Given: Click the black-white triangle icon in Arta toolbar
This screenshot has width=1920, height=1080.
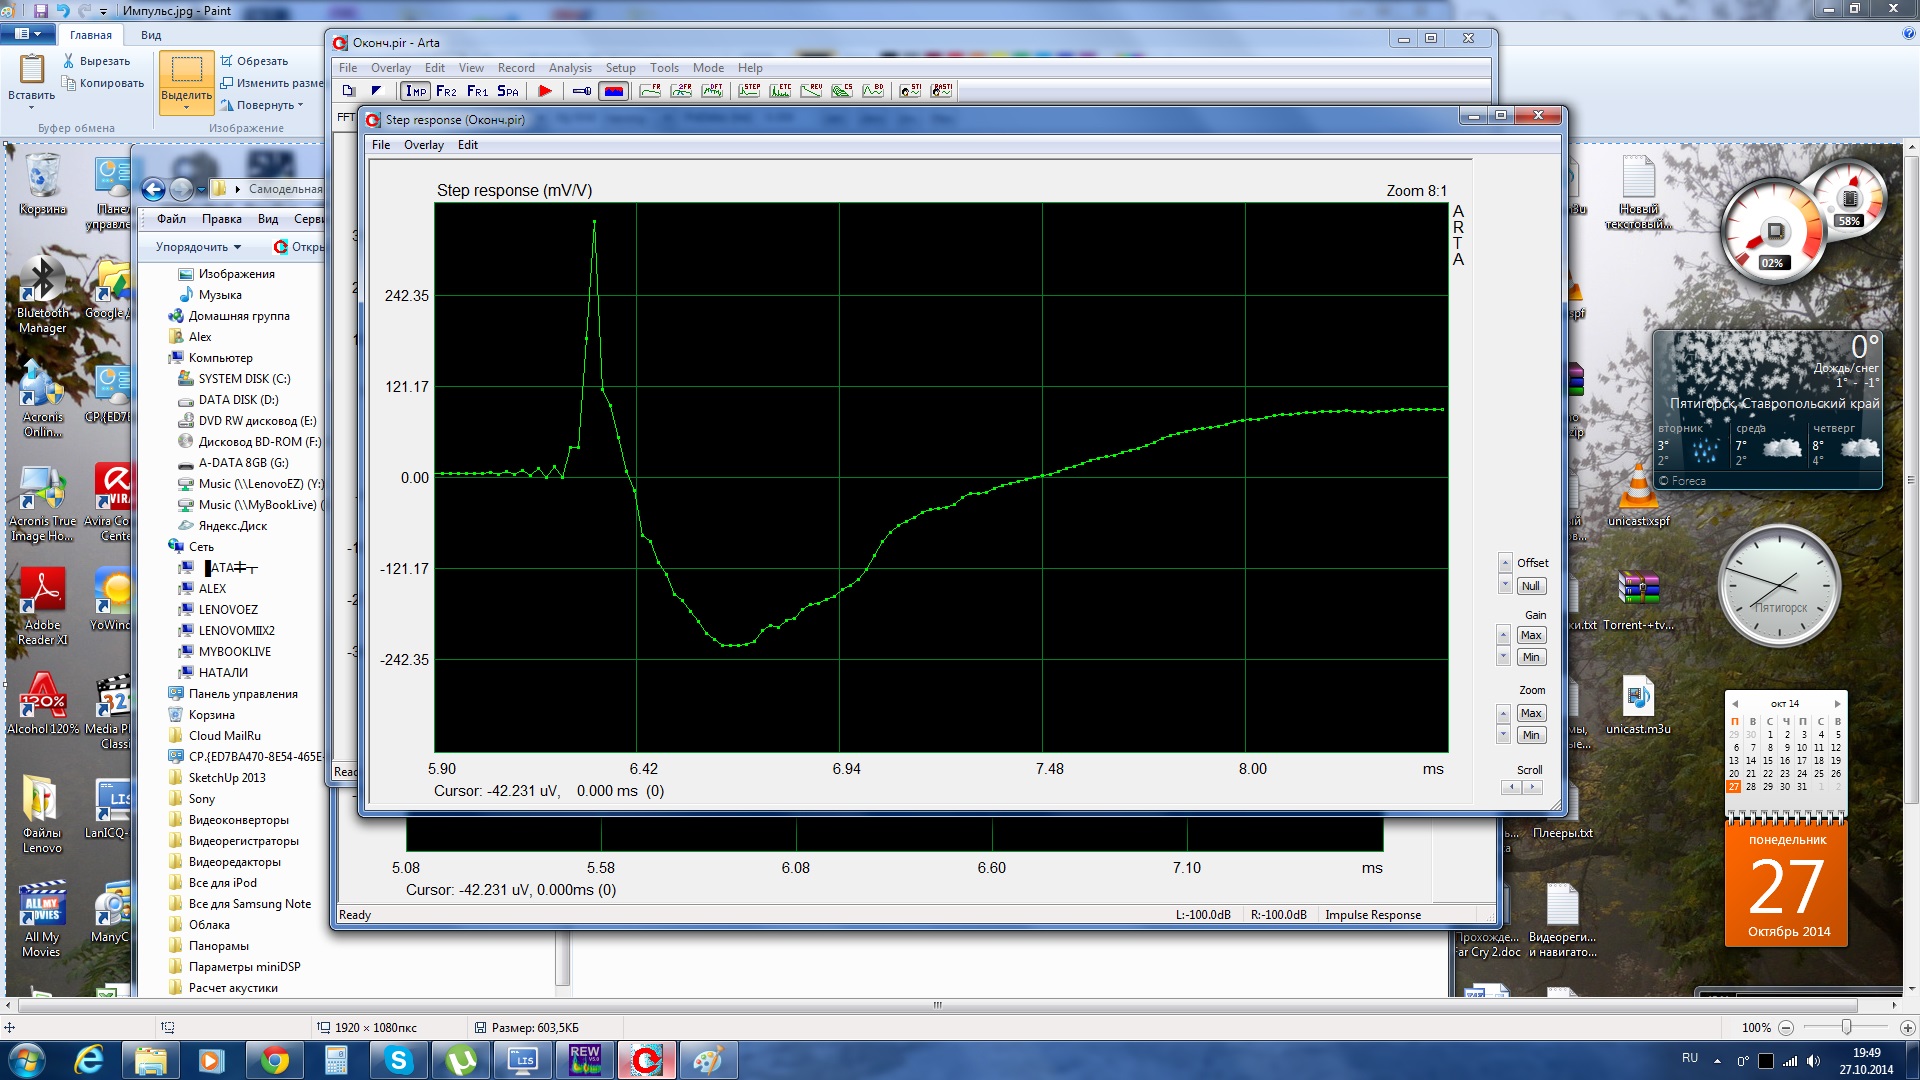Looking at the screenshot, I should (x=377, y=91).
